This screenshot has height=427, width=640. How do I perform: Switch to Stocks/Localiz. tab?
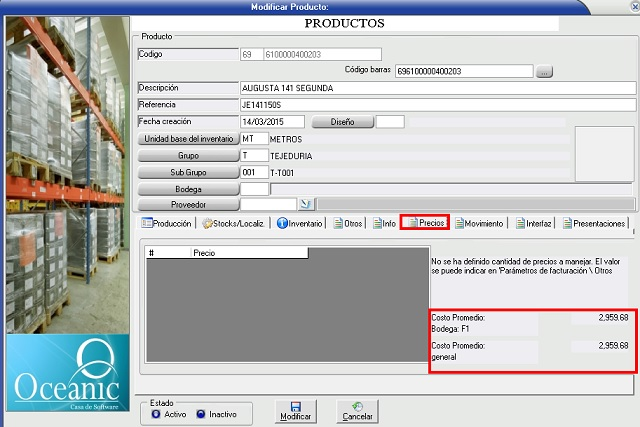pos(234,224)
